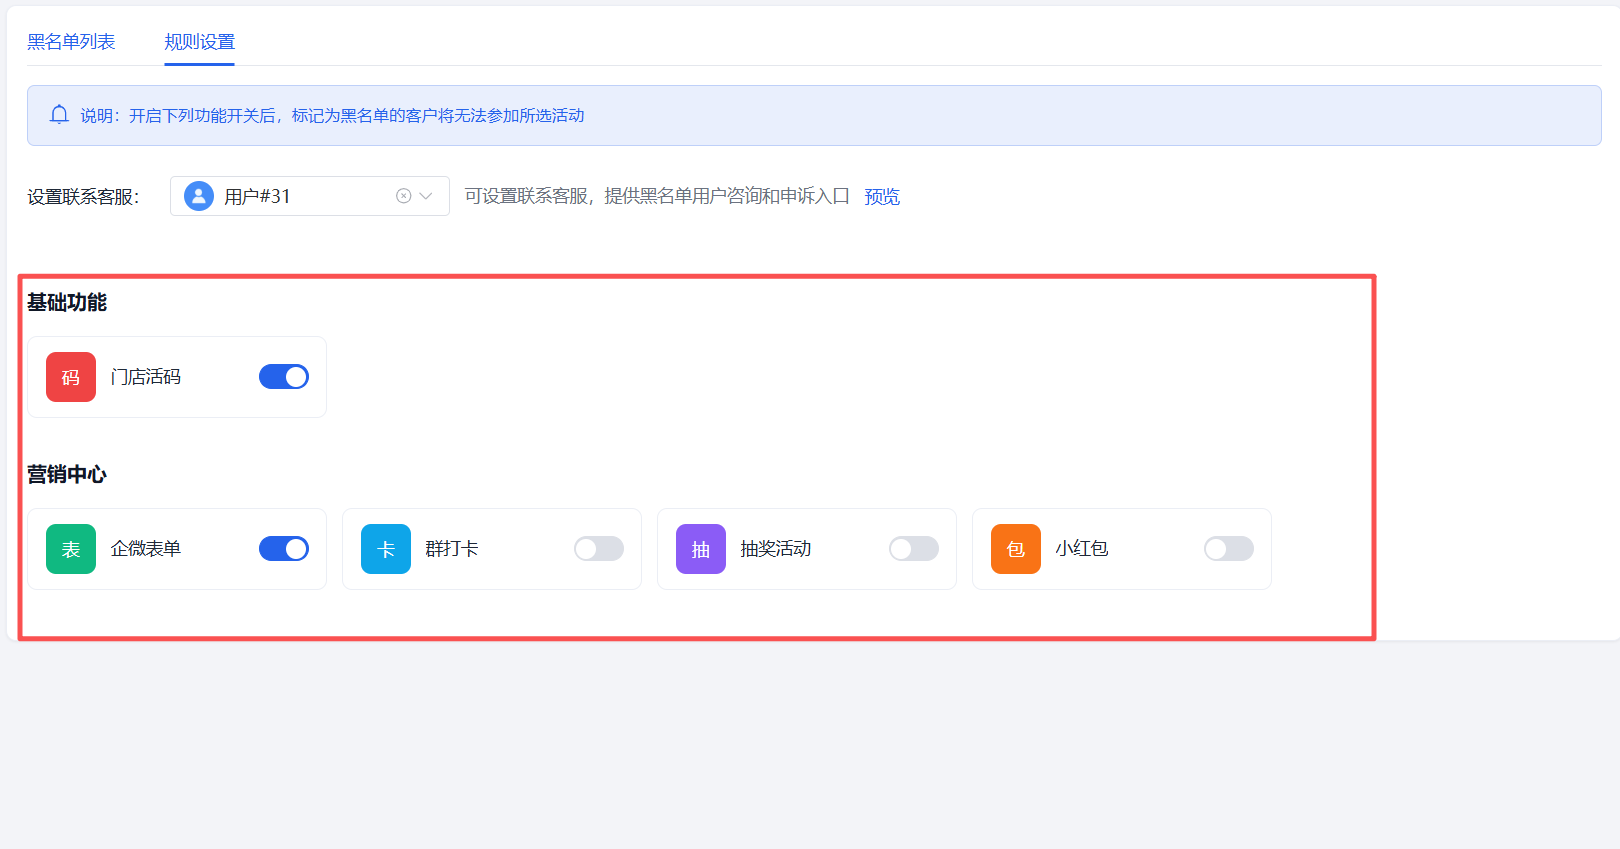Click the 设置联系客服 field label

coord(84,197)
